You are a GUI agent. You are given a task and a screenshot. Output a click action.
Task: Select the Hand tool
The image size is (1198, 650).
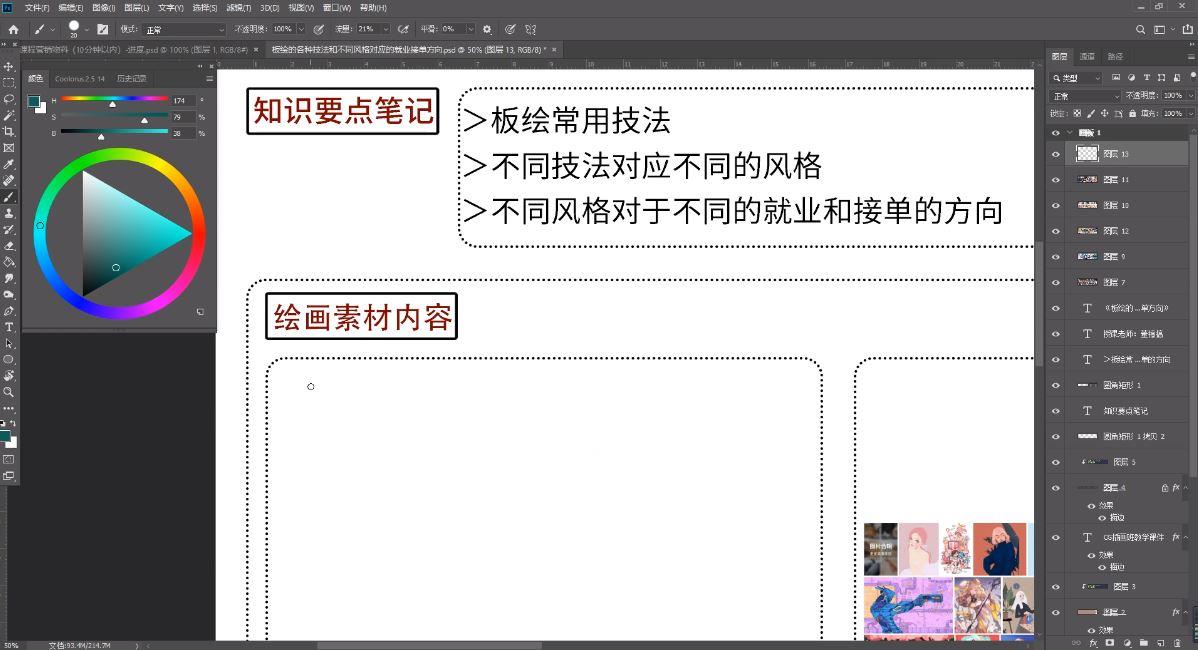click(x=8, y=376)
